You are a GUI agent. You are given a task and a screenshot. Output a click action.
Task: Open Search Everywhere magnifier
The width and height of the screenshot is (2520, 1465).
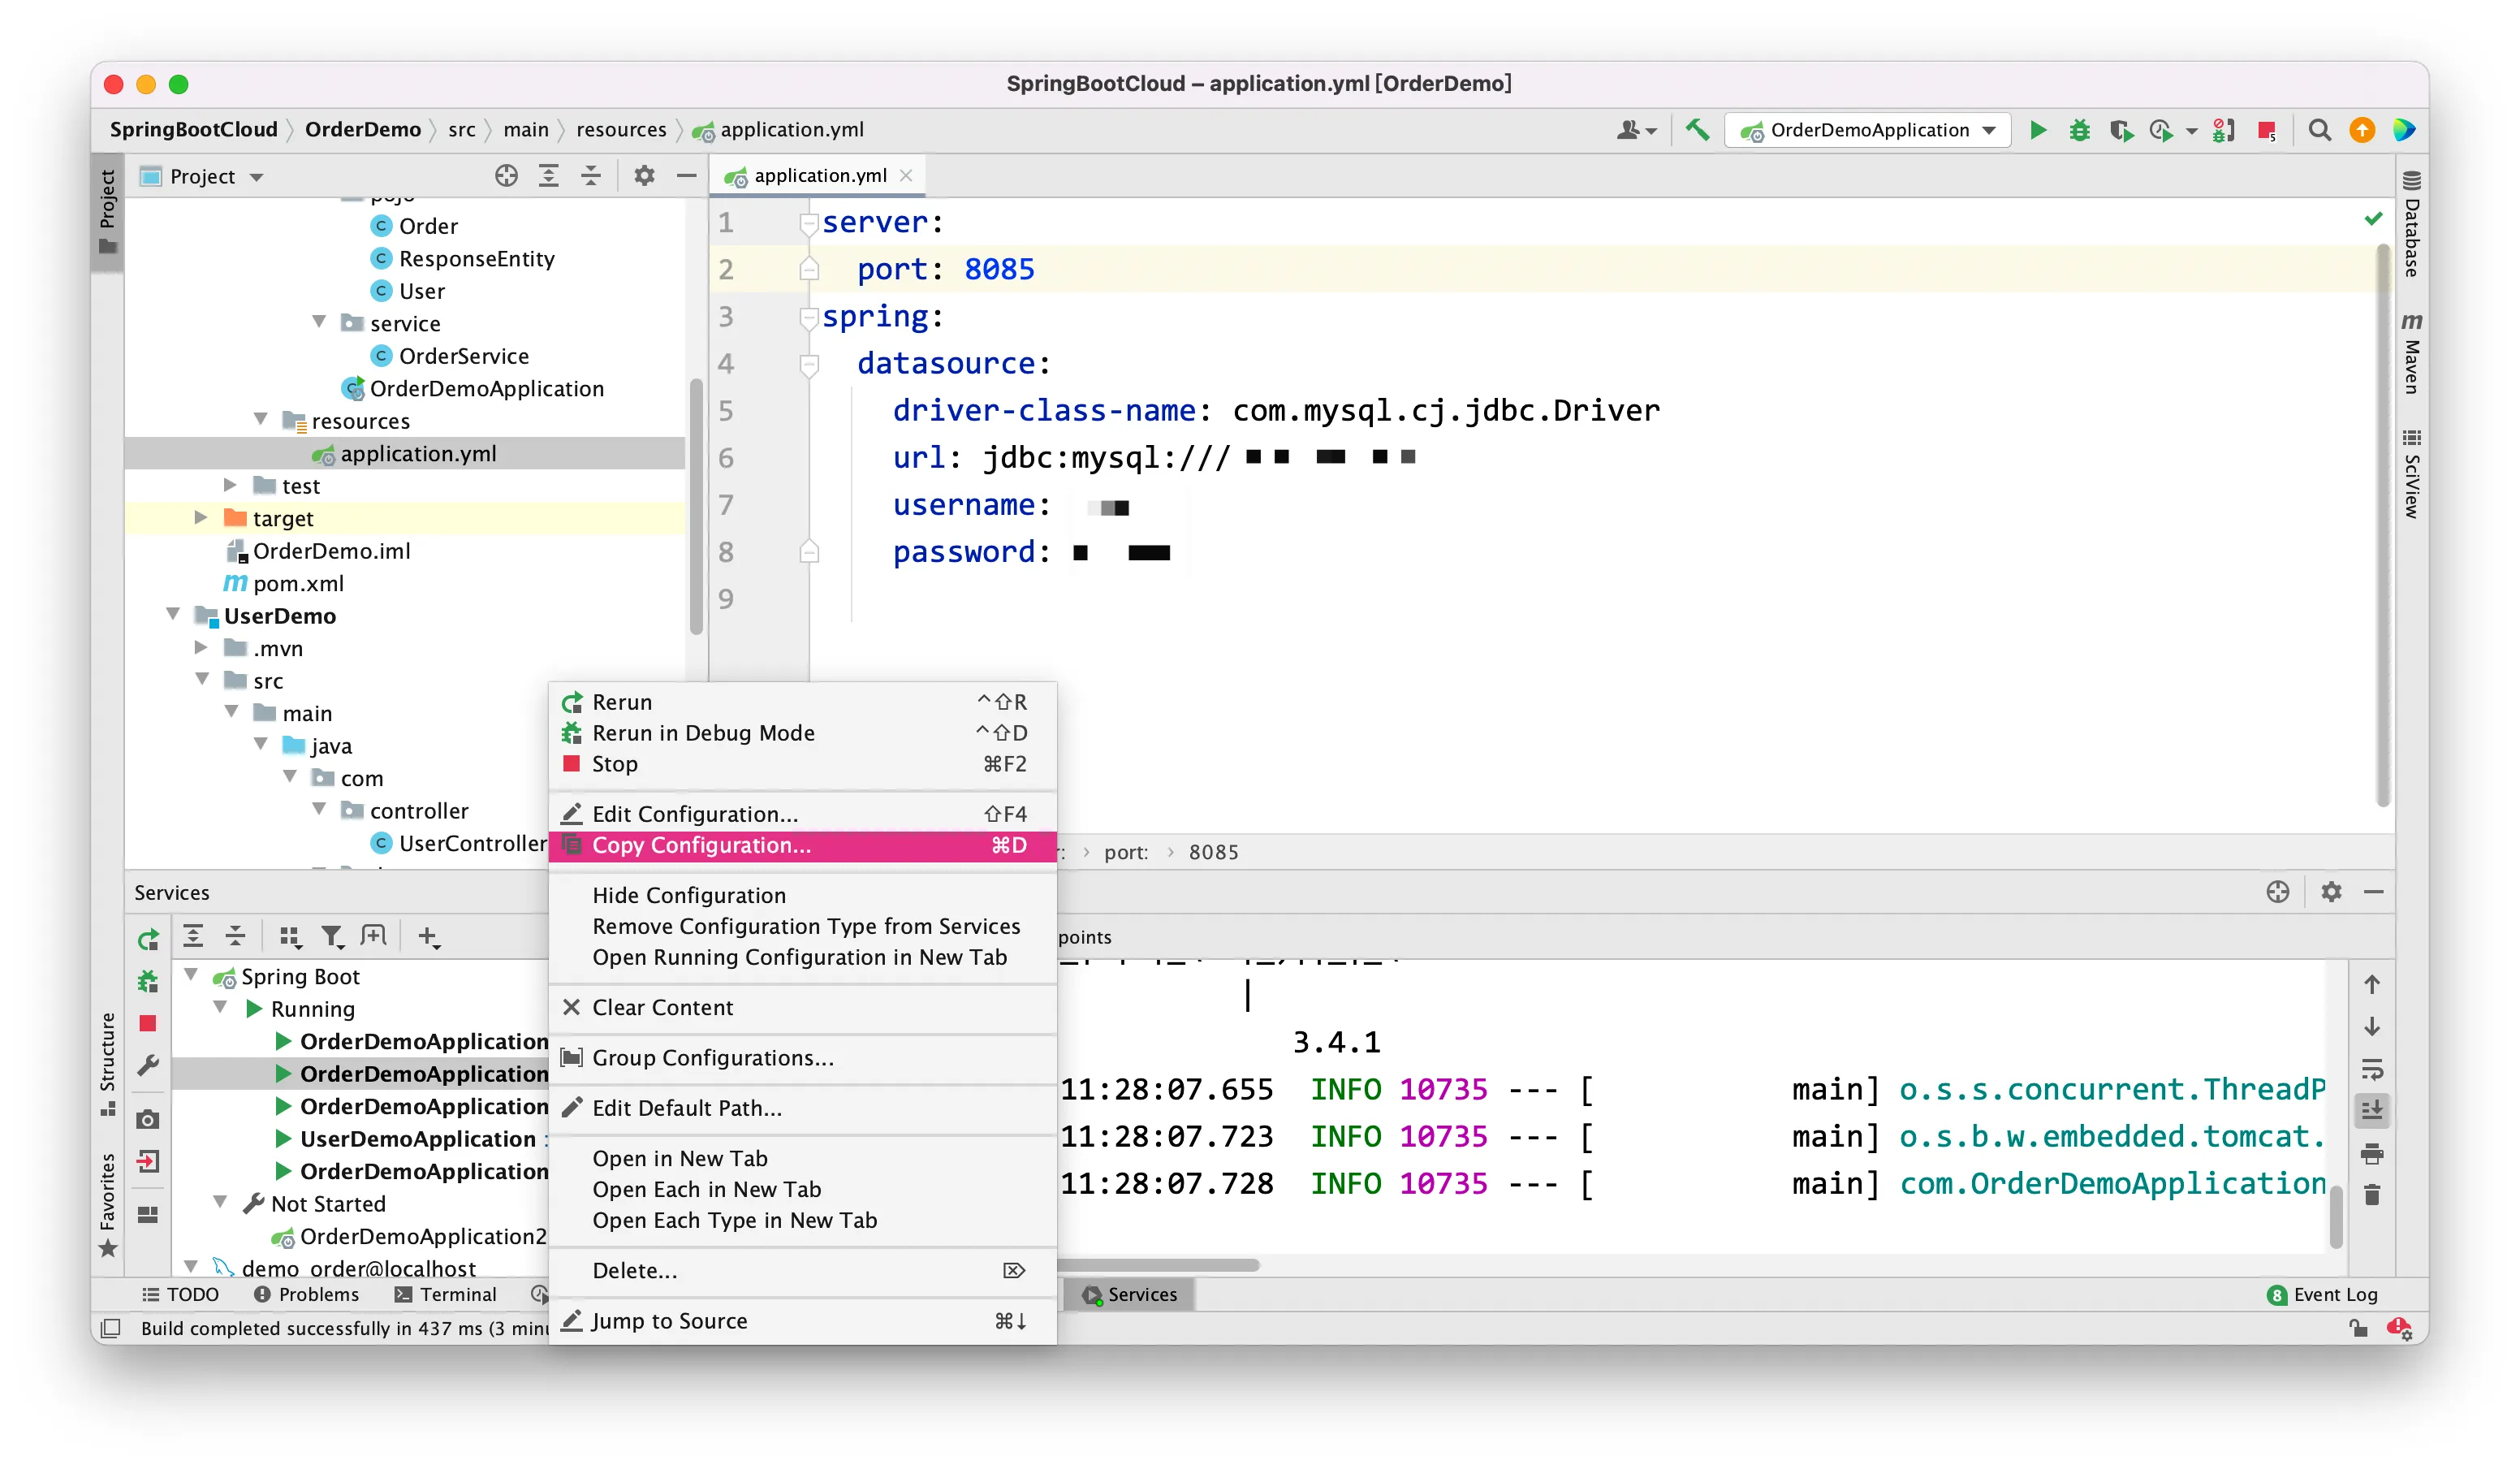[2319, 130]
